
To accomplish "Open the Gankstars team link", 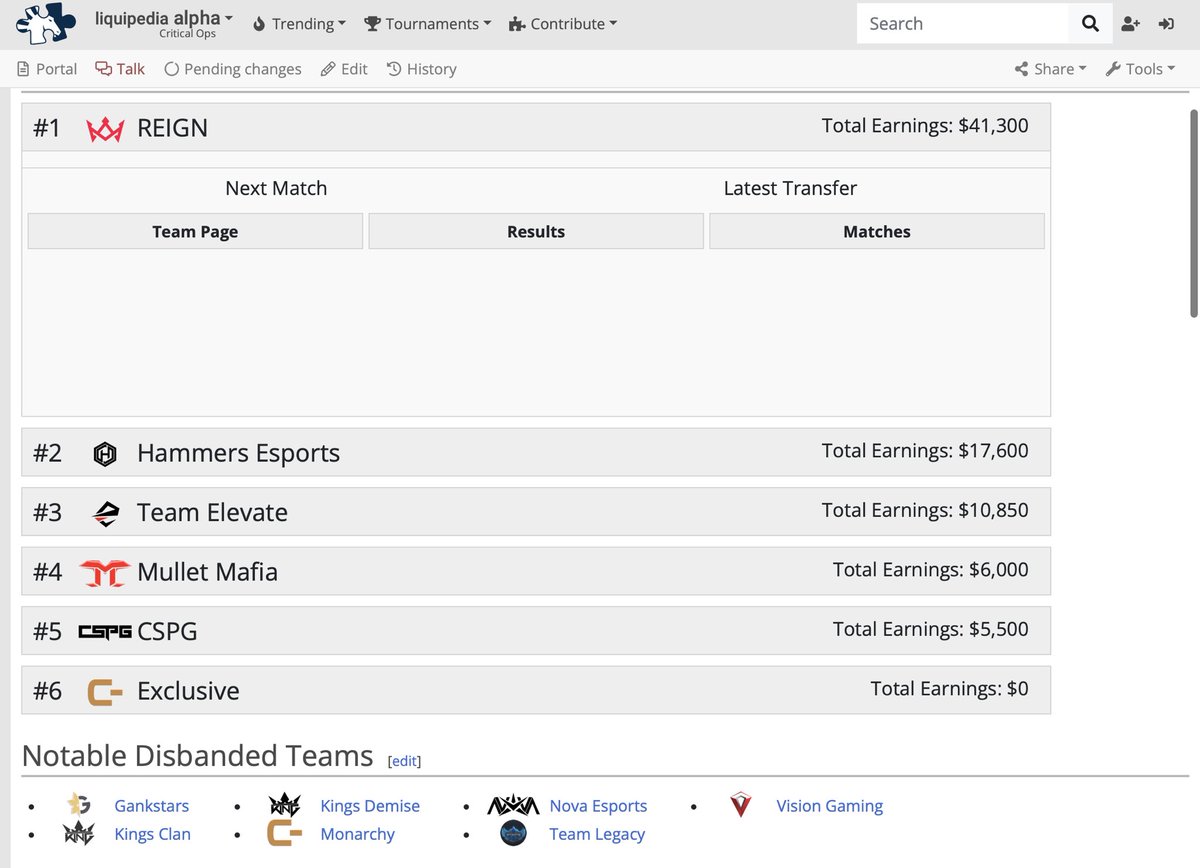I will click(x=151, y=806).
